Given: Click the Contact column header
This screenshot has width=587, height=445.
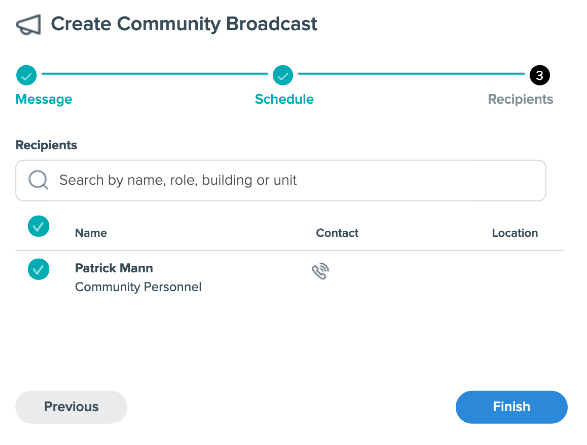Looking at the screenshot, I should [x=337, y=233].
